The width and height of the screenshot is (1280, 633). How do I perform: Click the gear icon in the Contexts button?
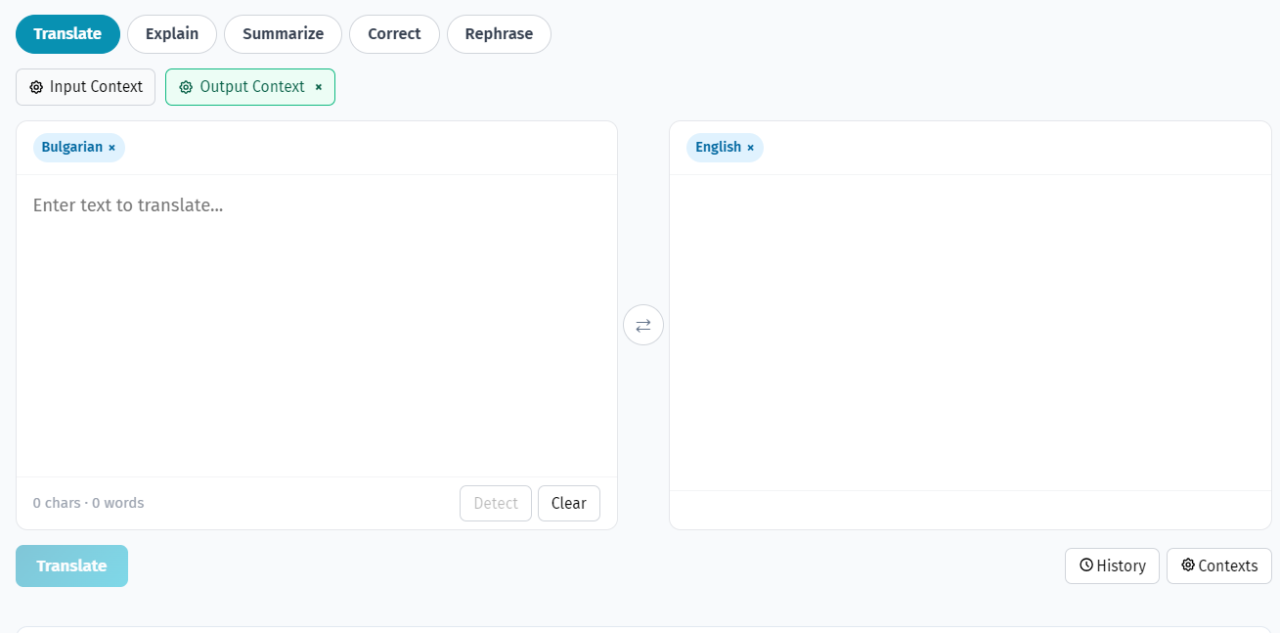point(1187,566)
